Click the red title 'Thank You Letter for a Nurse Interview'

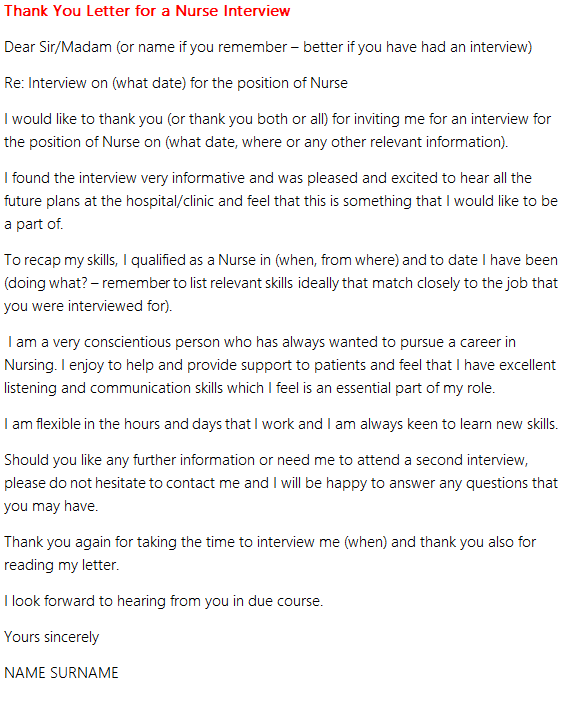[147, 11]
